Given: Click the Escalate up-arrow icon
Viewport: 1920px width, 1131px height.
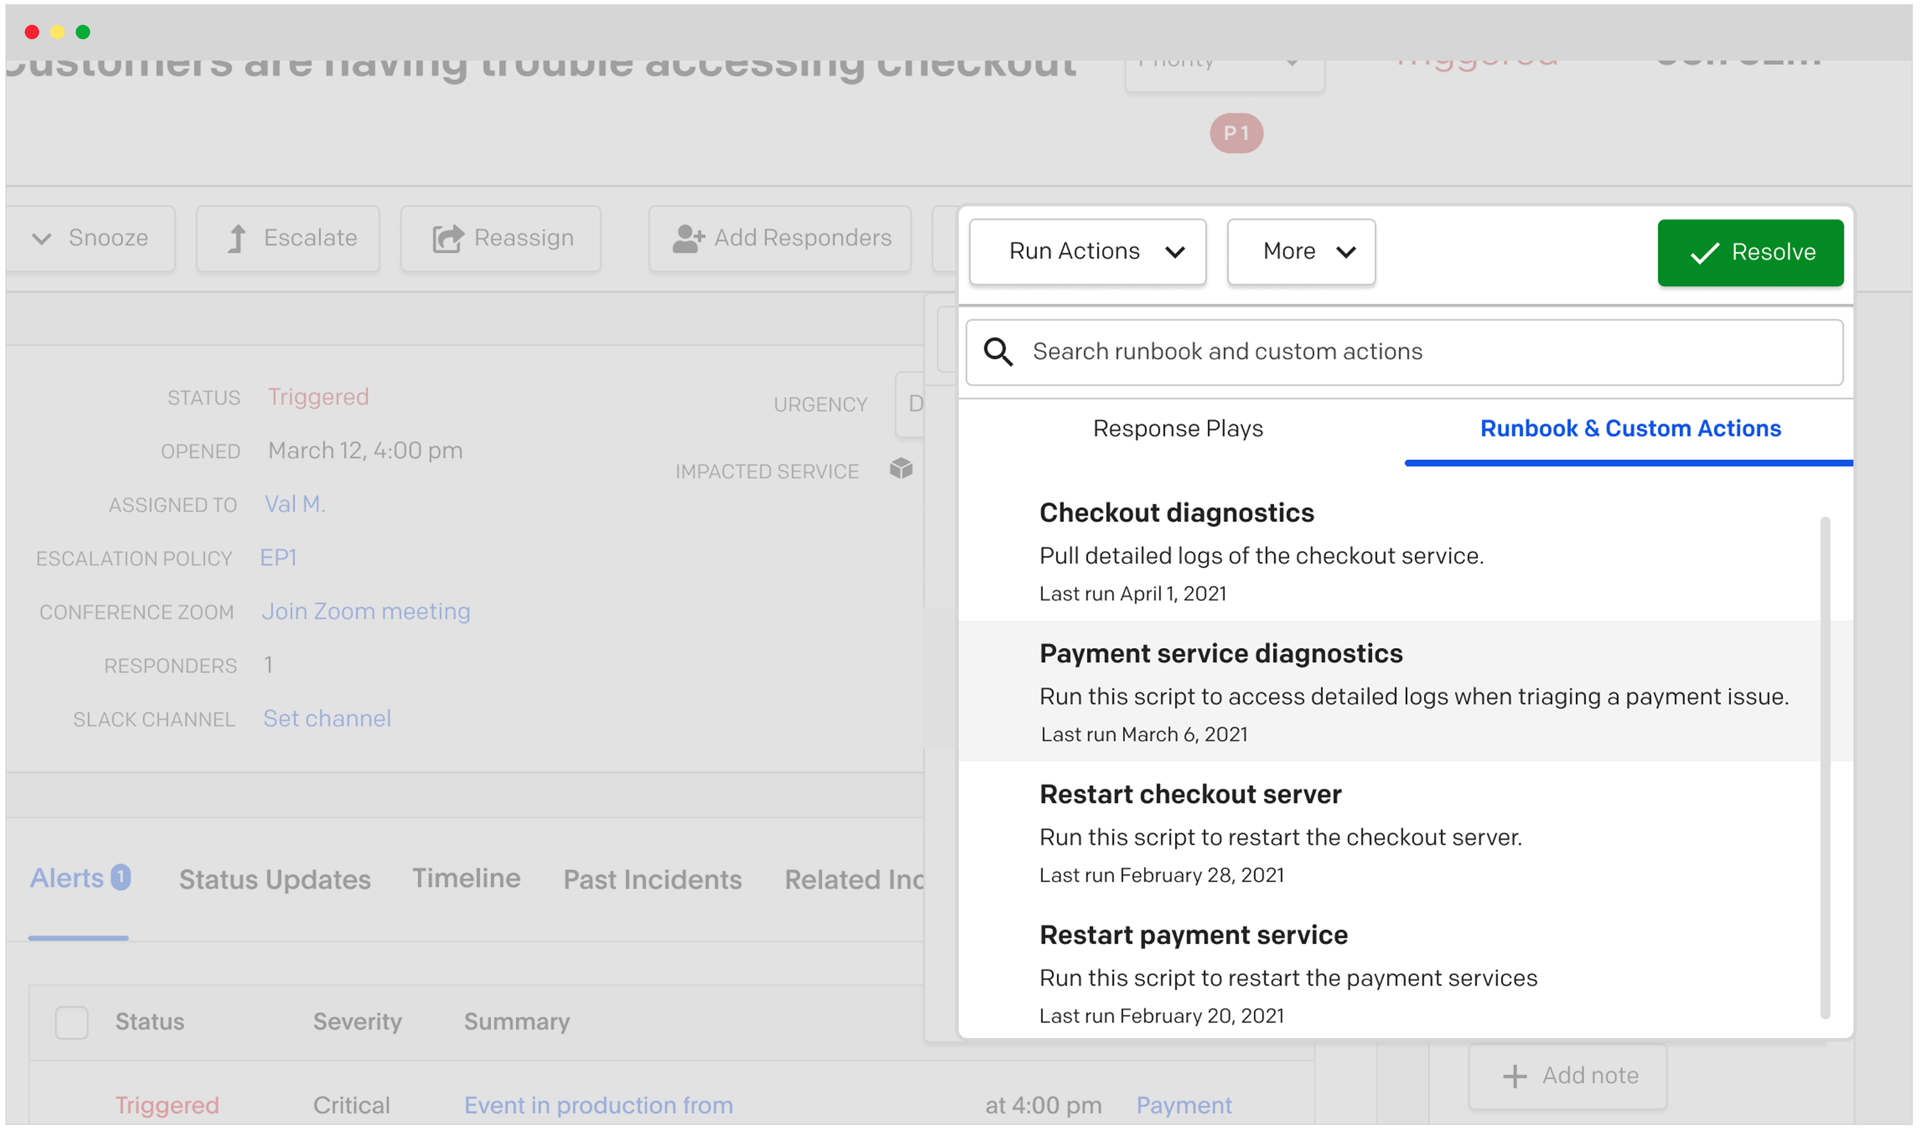Looking at the screenshot, I should (236, 239).
